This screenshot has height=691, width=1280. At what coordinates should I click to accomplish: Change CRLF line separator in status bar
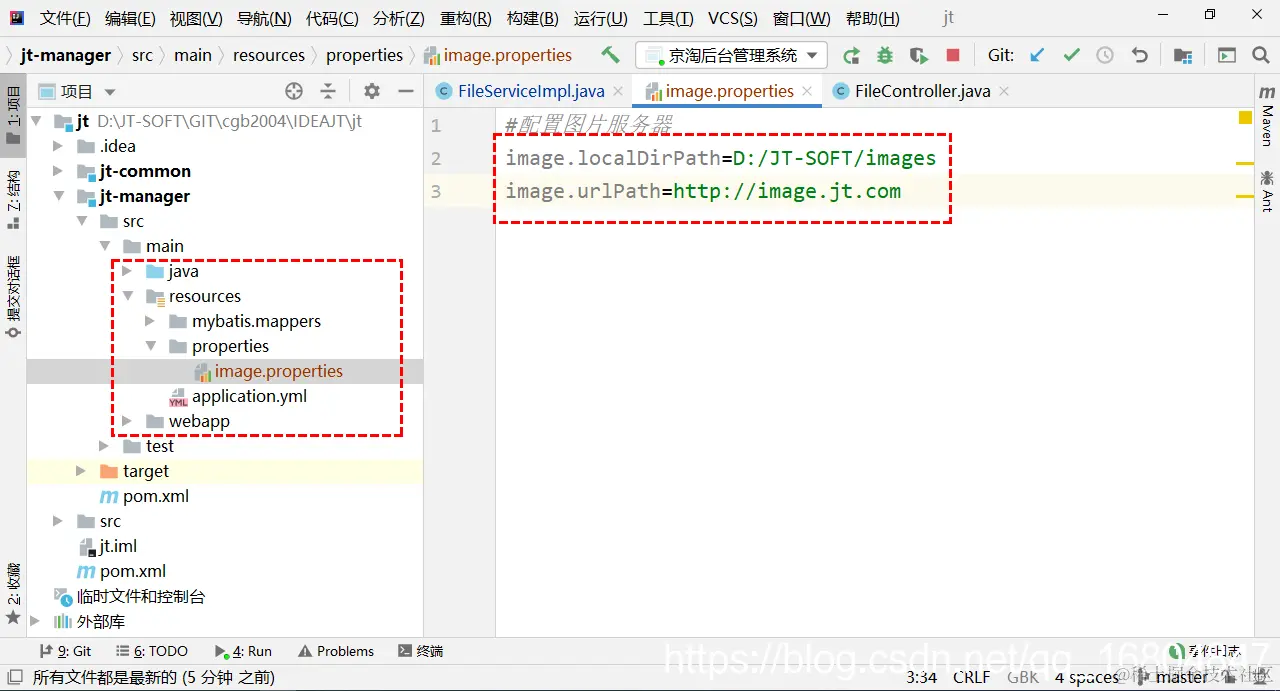(971, 677)
